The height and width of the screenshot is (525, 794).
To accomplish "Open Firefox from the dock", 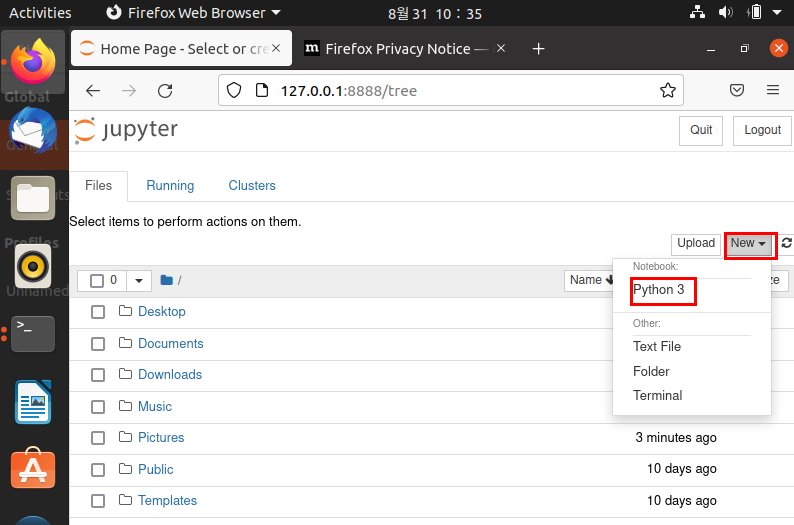I will tap(33, 62).
